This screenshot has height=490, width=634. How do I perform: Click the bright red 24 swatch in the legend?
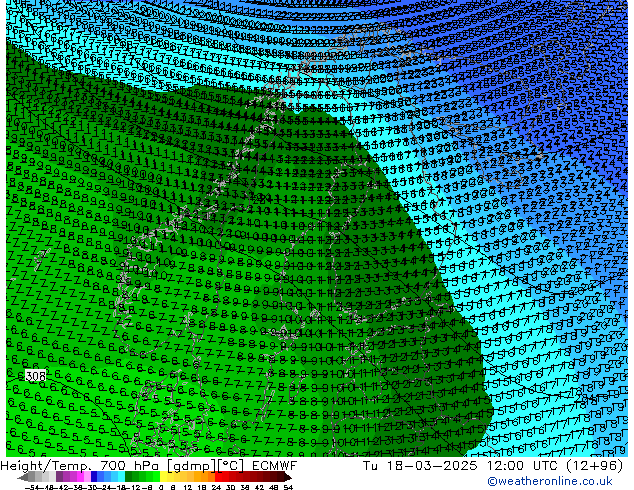tap(218, 477)
